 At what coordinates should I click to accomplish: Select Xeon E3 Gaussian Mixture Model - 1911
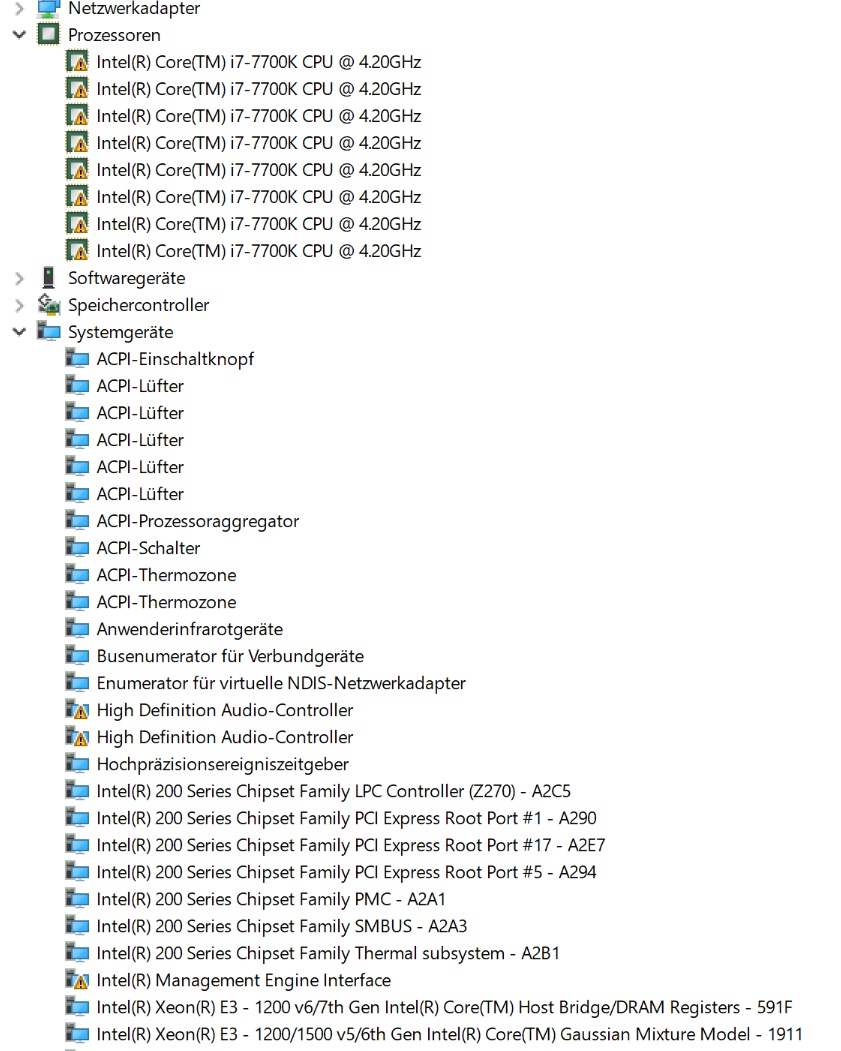click(449, 1034)
